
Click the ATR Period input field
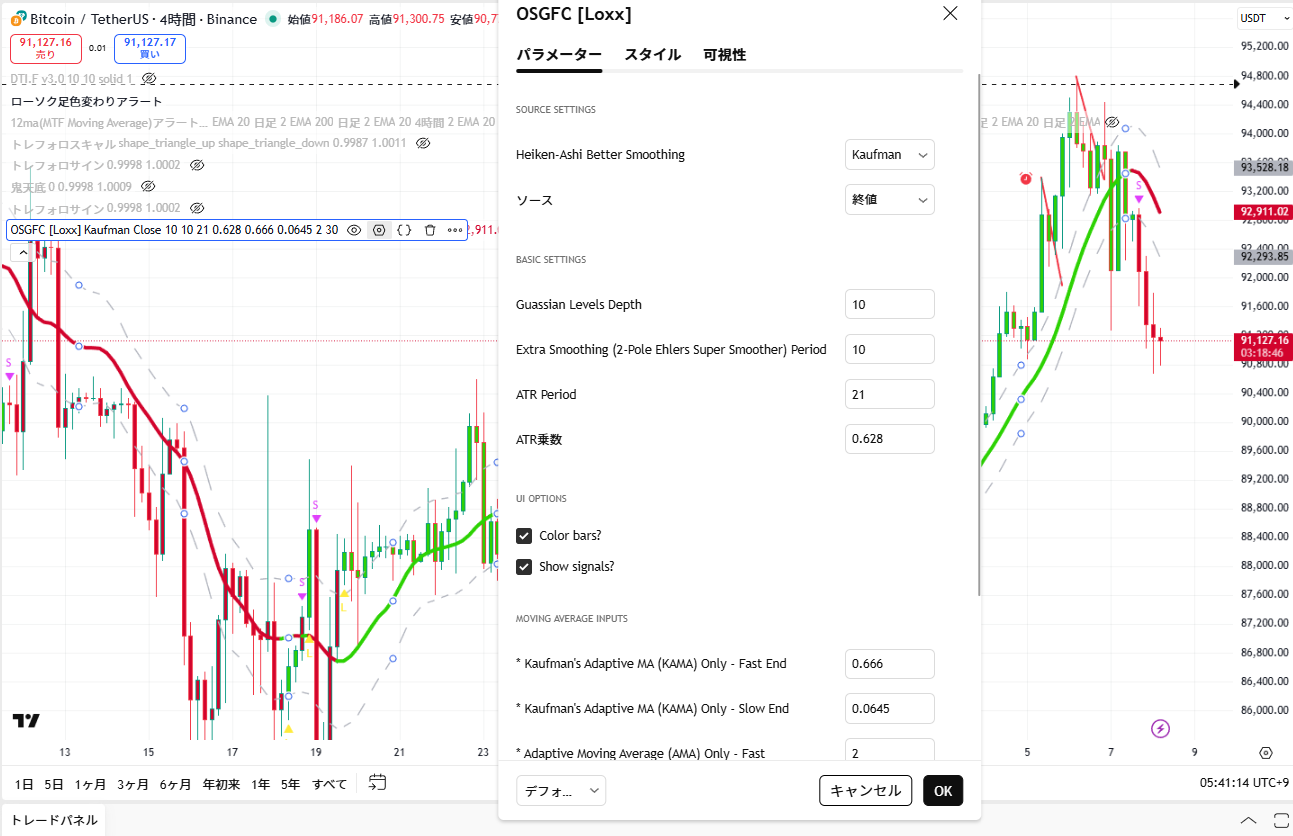pos(889,394)
